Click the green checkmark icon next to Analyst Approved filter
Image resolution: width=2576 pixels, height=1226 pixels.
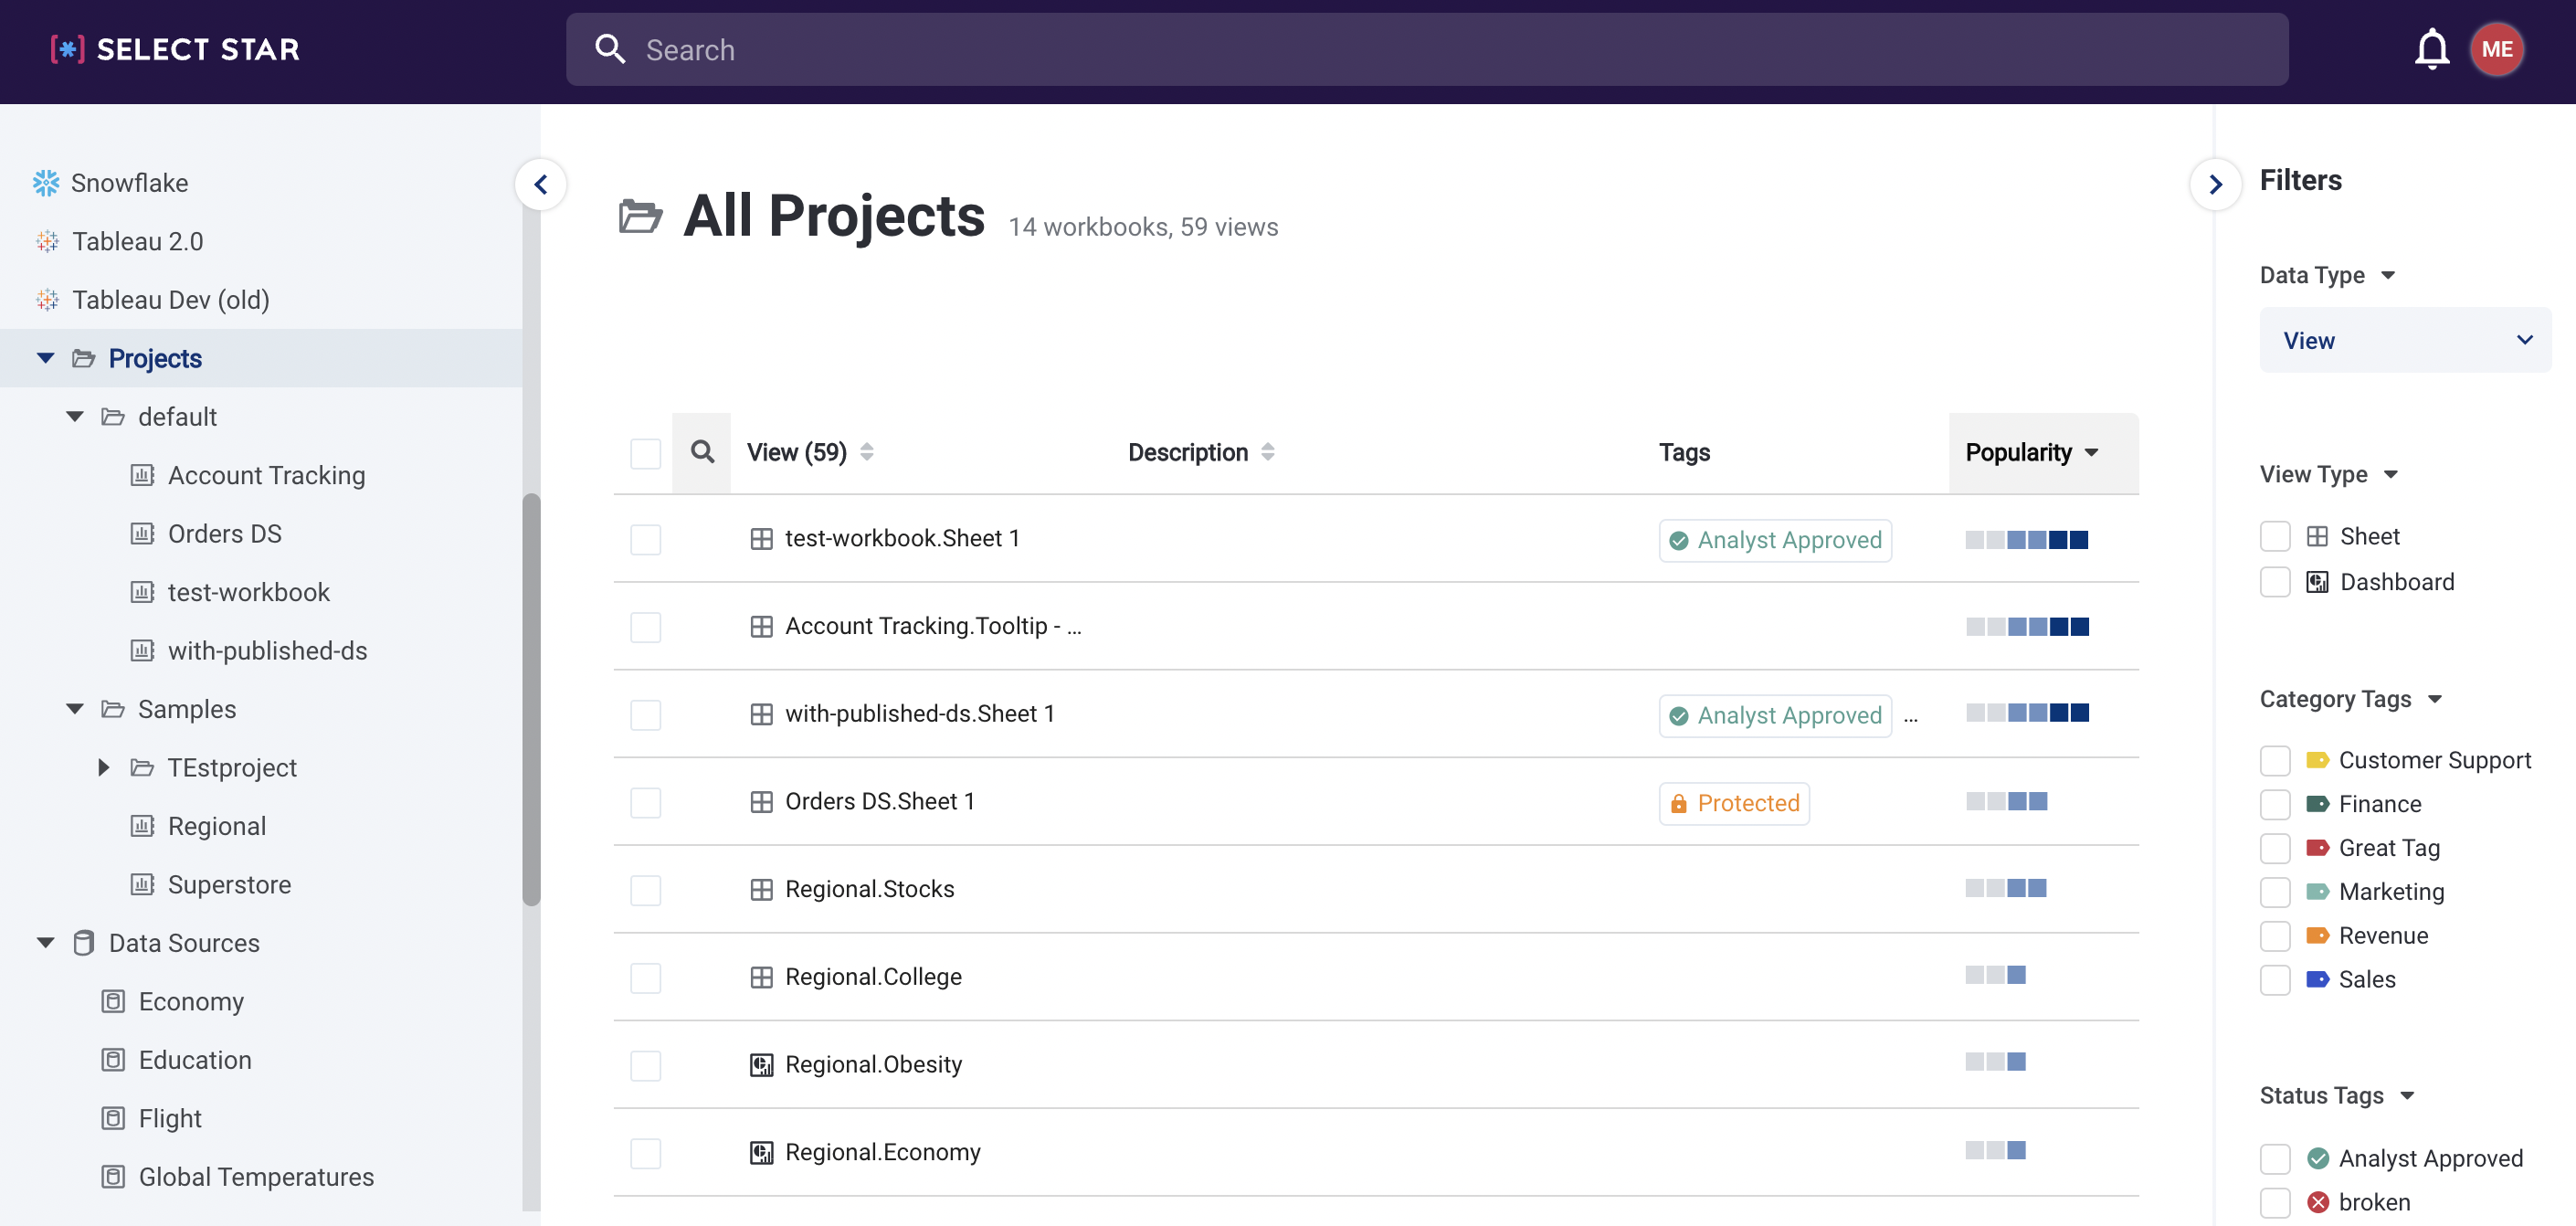tap(2317, 1158)
